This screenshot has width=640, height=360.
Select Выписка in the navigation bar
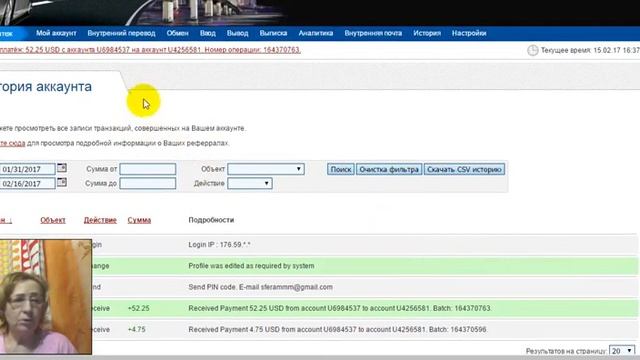(x=273, y=33)
